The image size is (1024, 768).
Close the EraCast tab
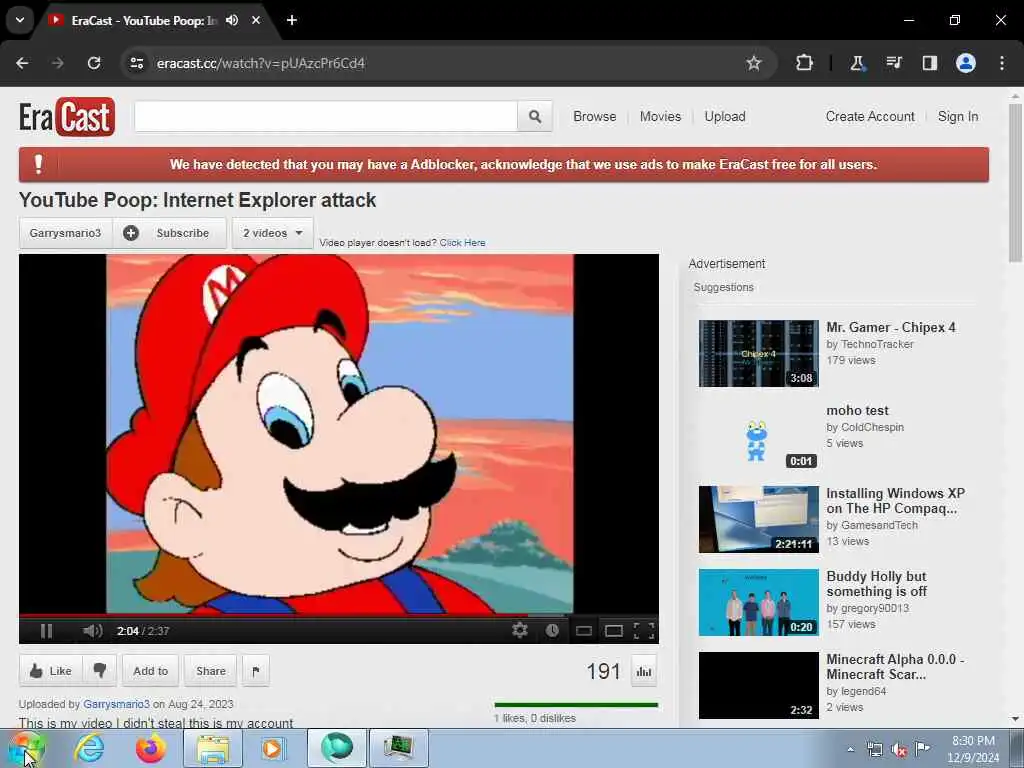[x=256, y=20]
